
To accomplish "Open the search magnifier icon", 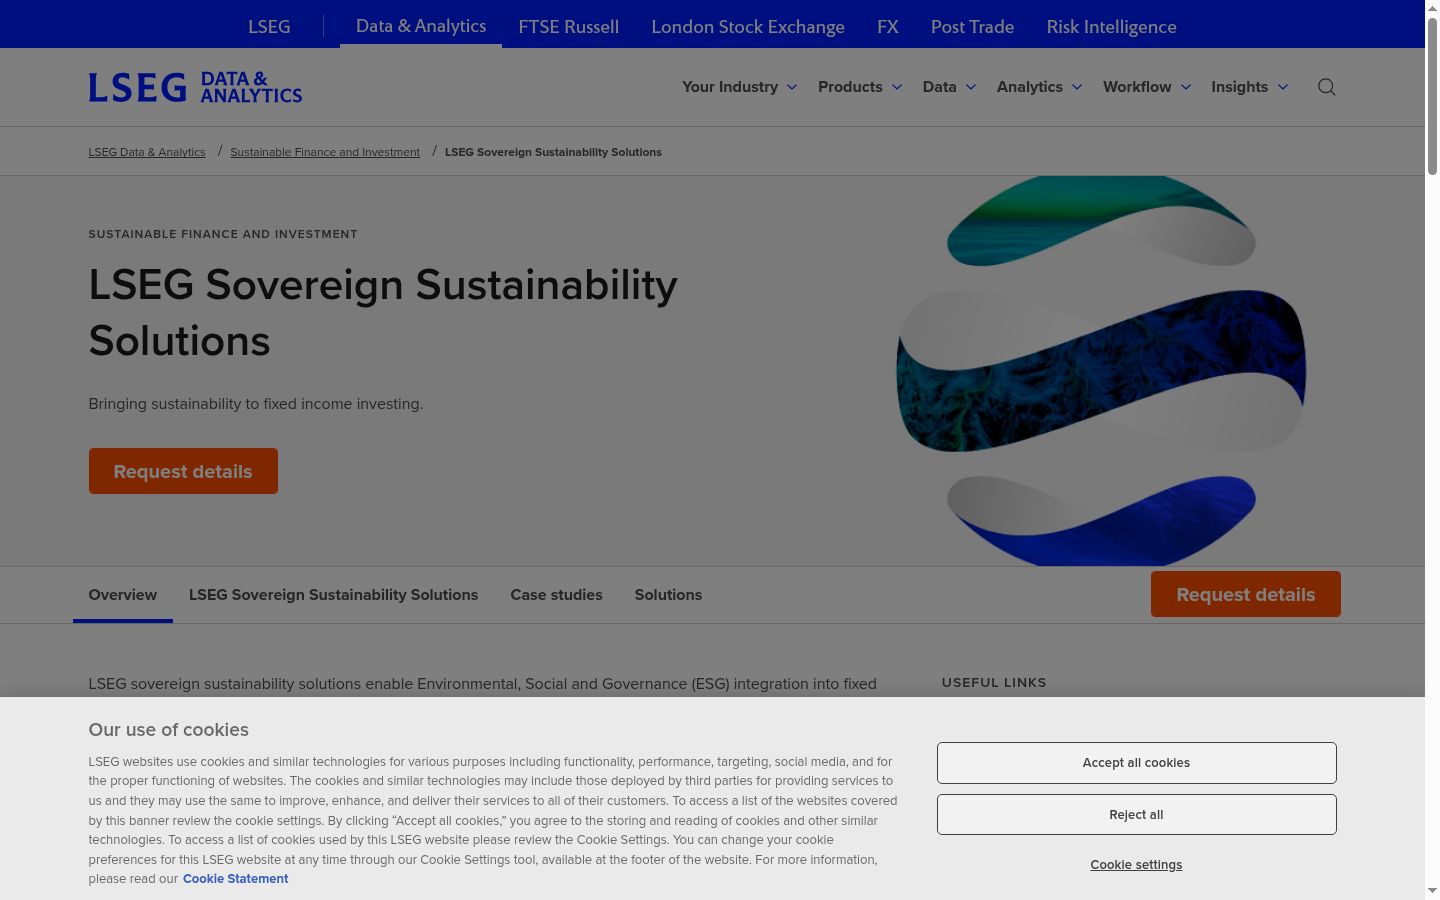I will click(x=1326, y=87).
